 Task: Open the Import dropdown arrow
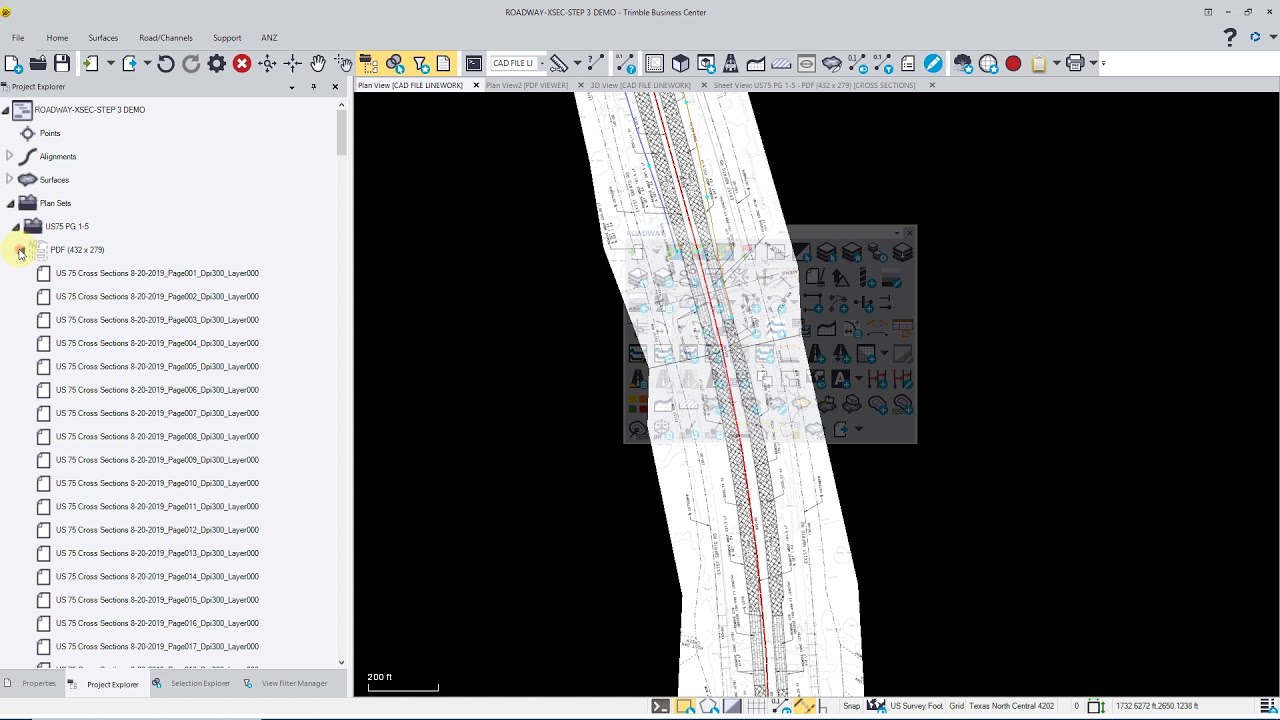click(110, 63)
